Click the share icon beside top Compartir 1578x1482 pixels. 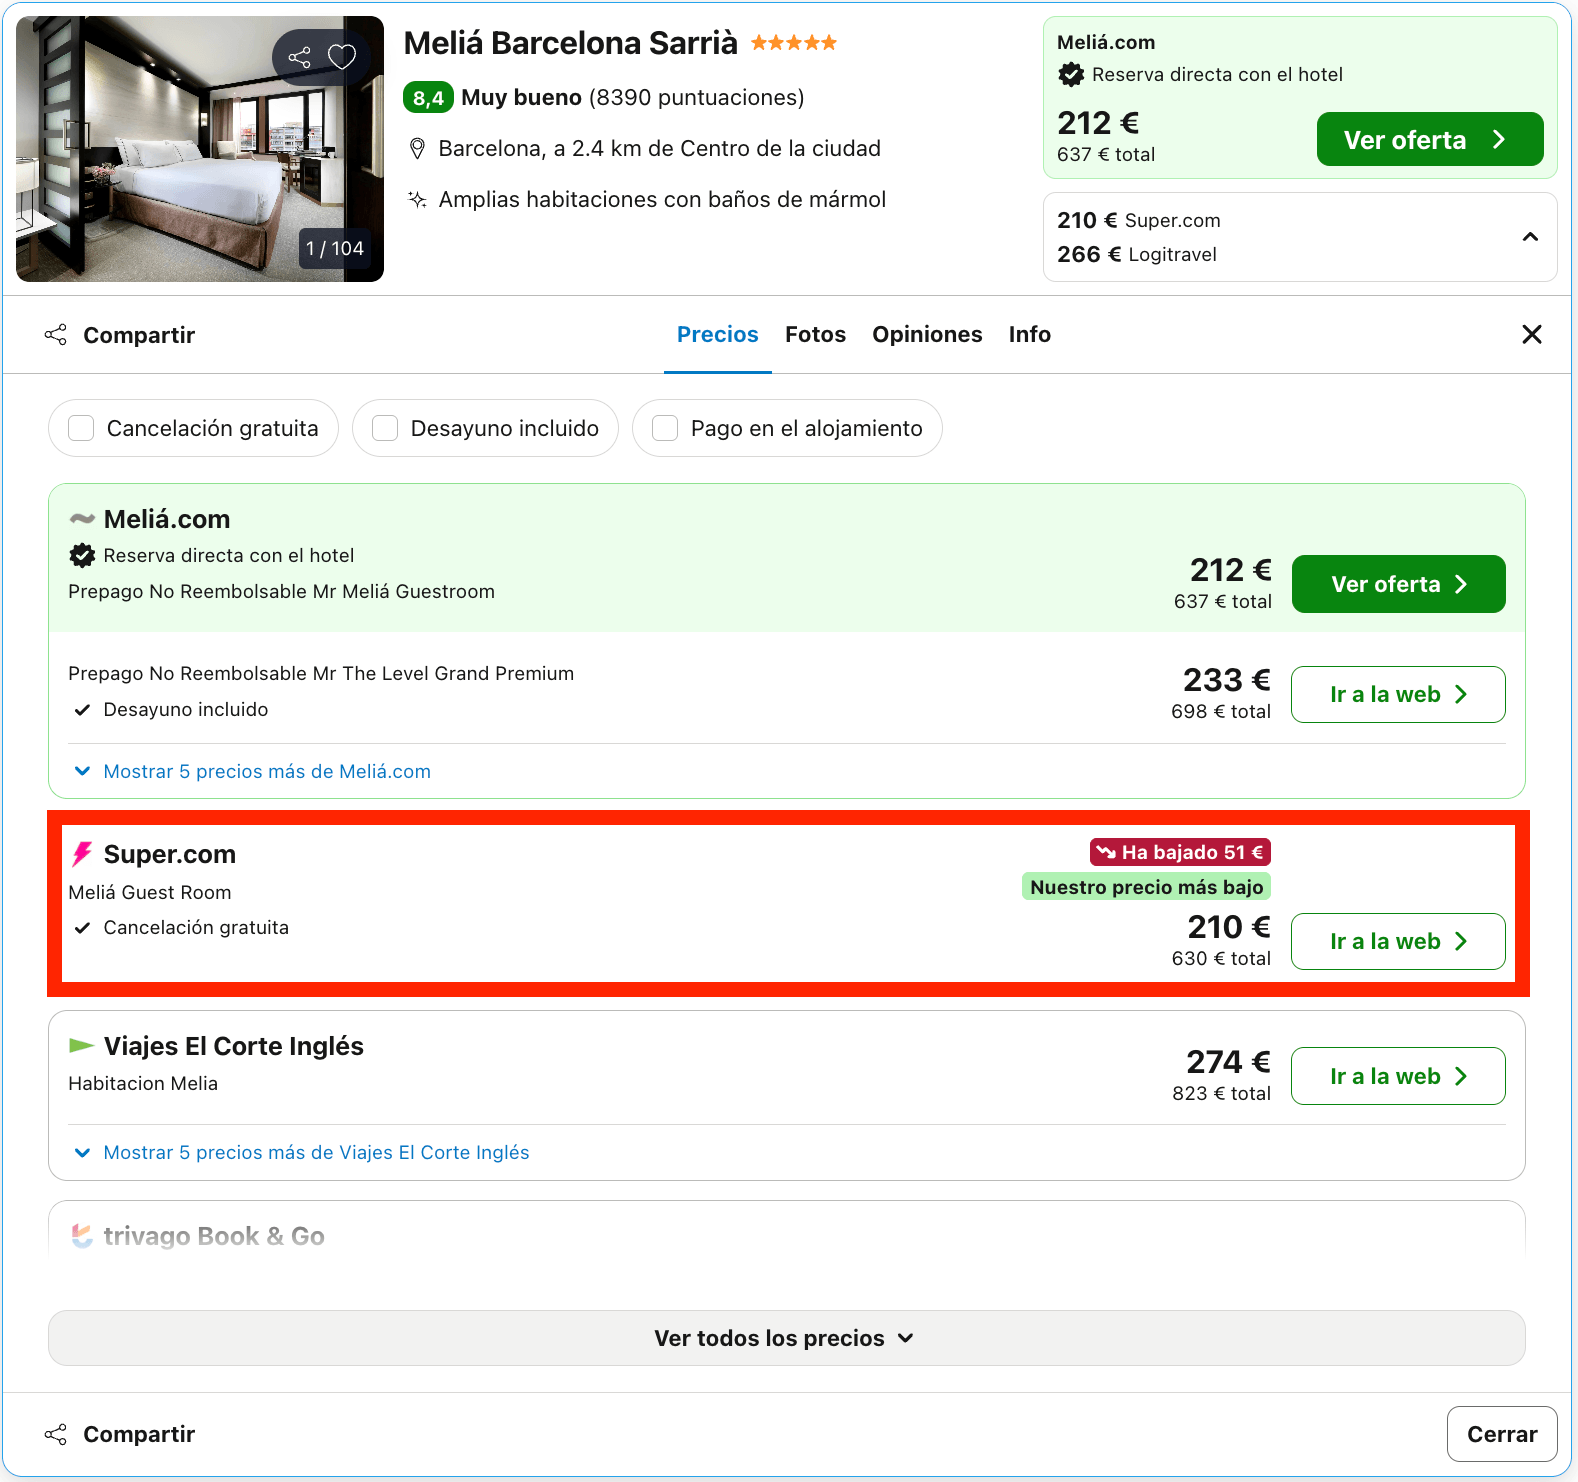click(56, 335)
